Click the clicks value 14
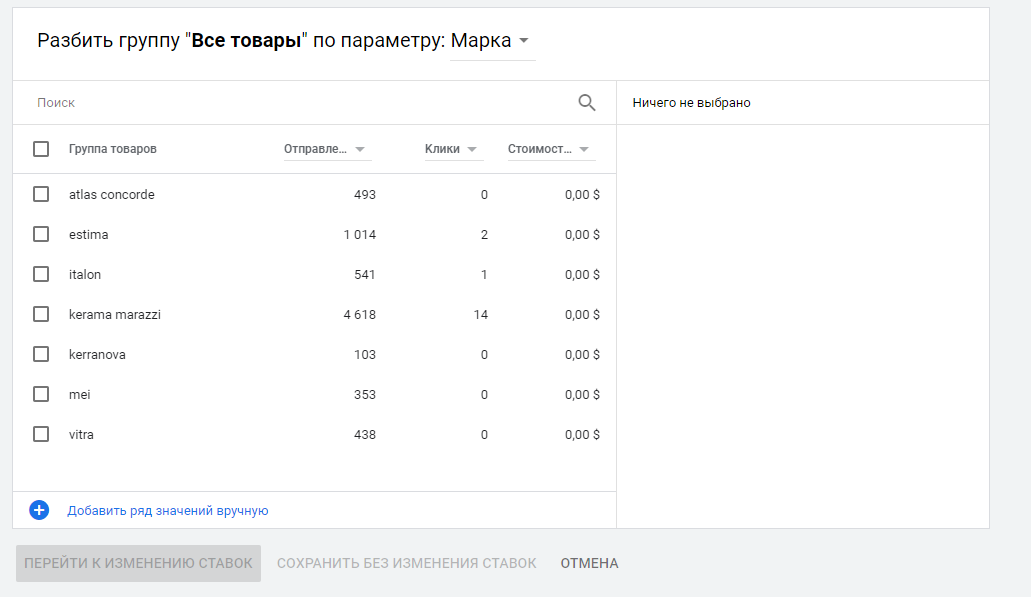 coord(481,315)
